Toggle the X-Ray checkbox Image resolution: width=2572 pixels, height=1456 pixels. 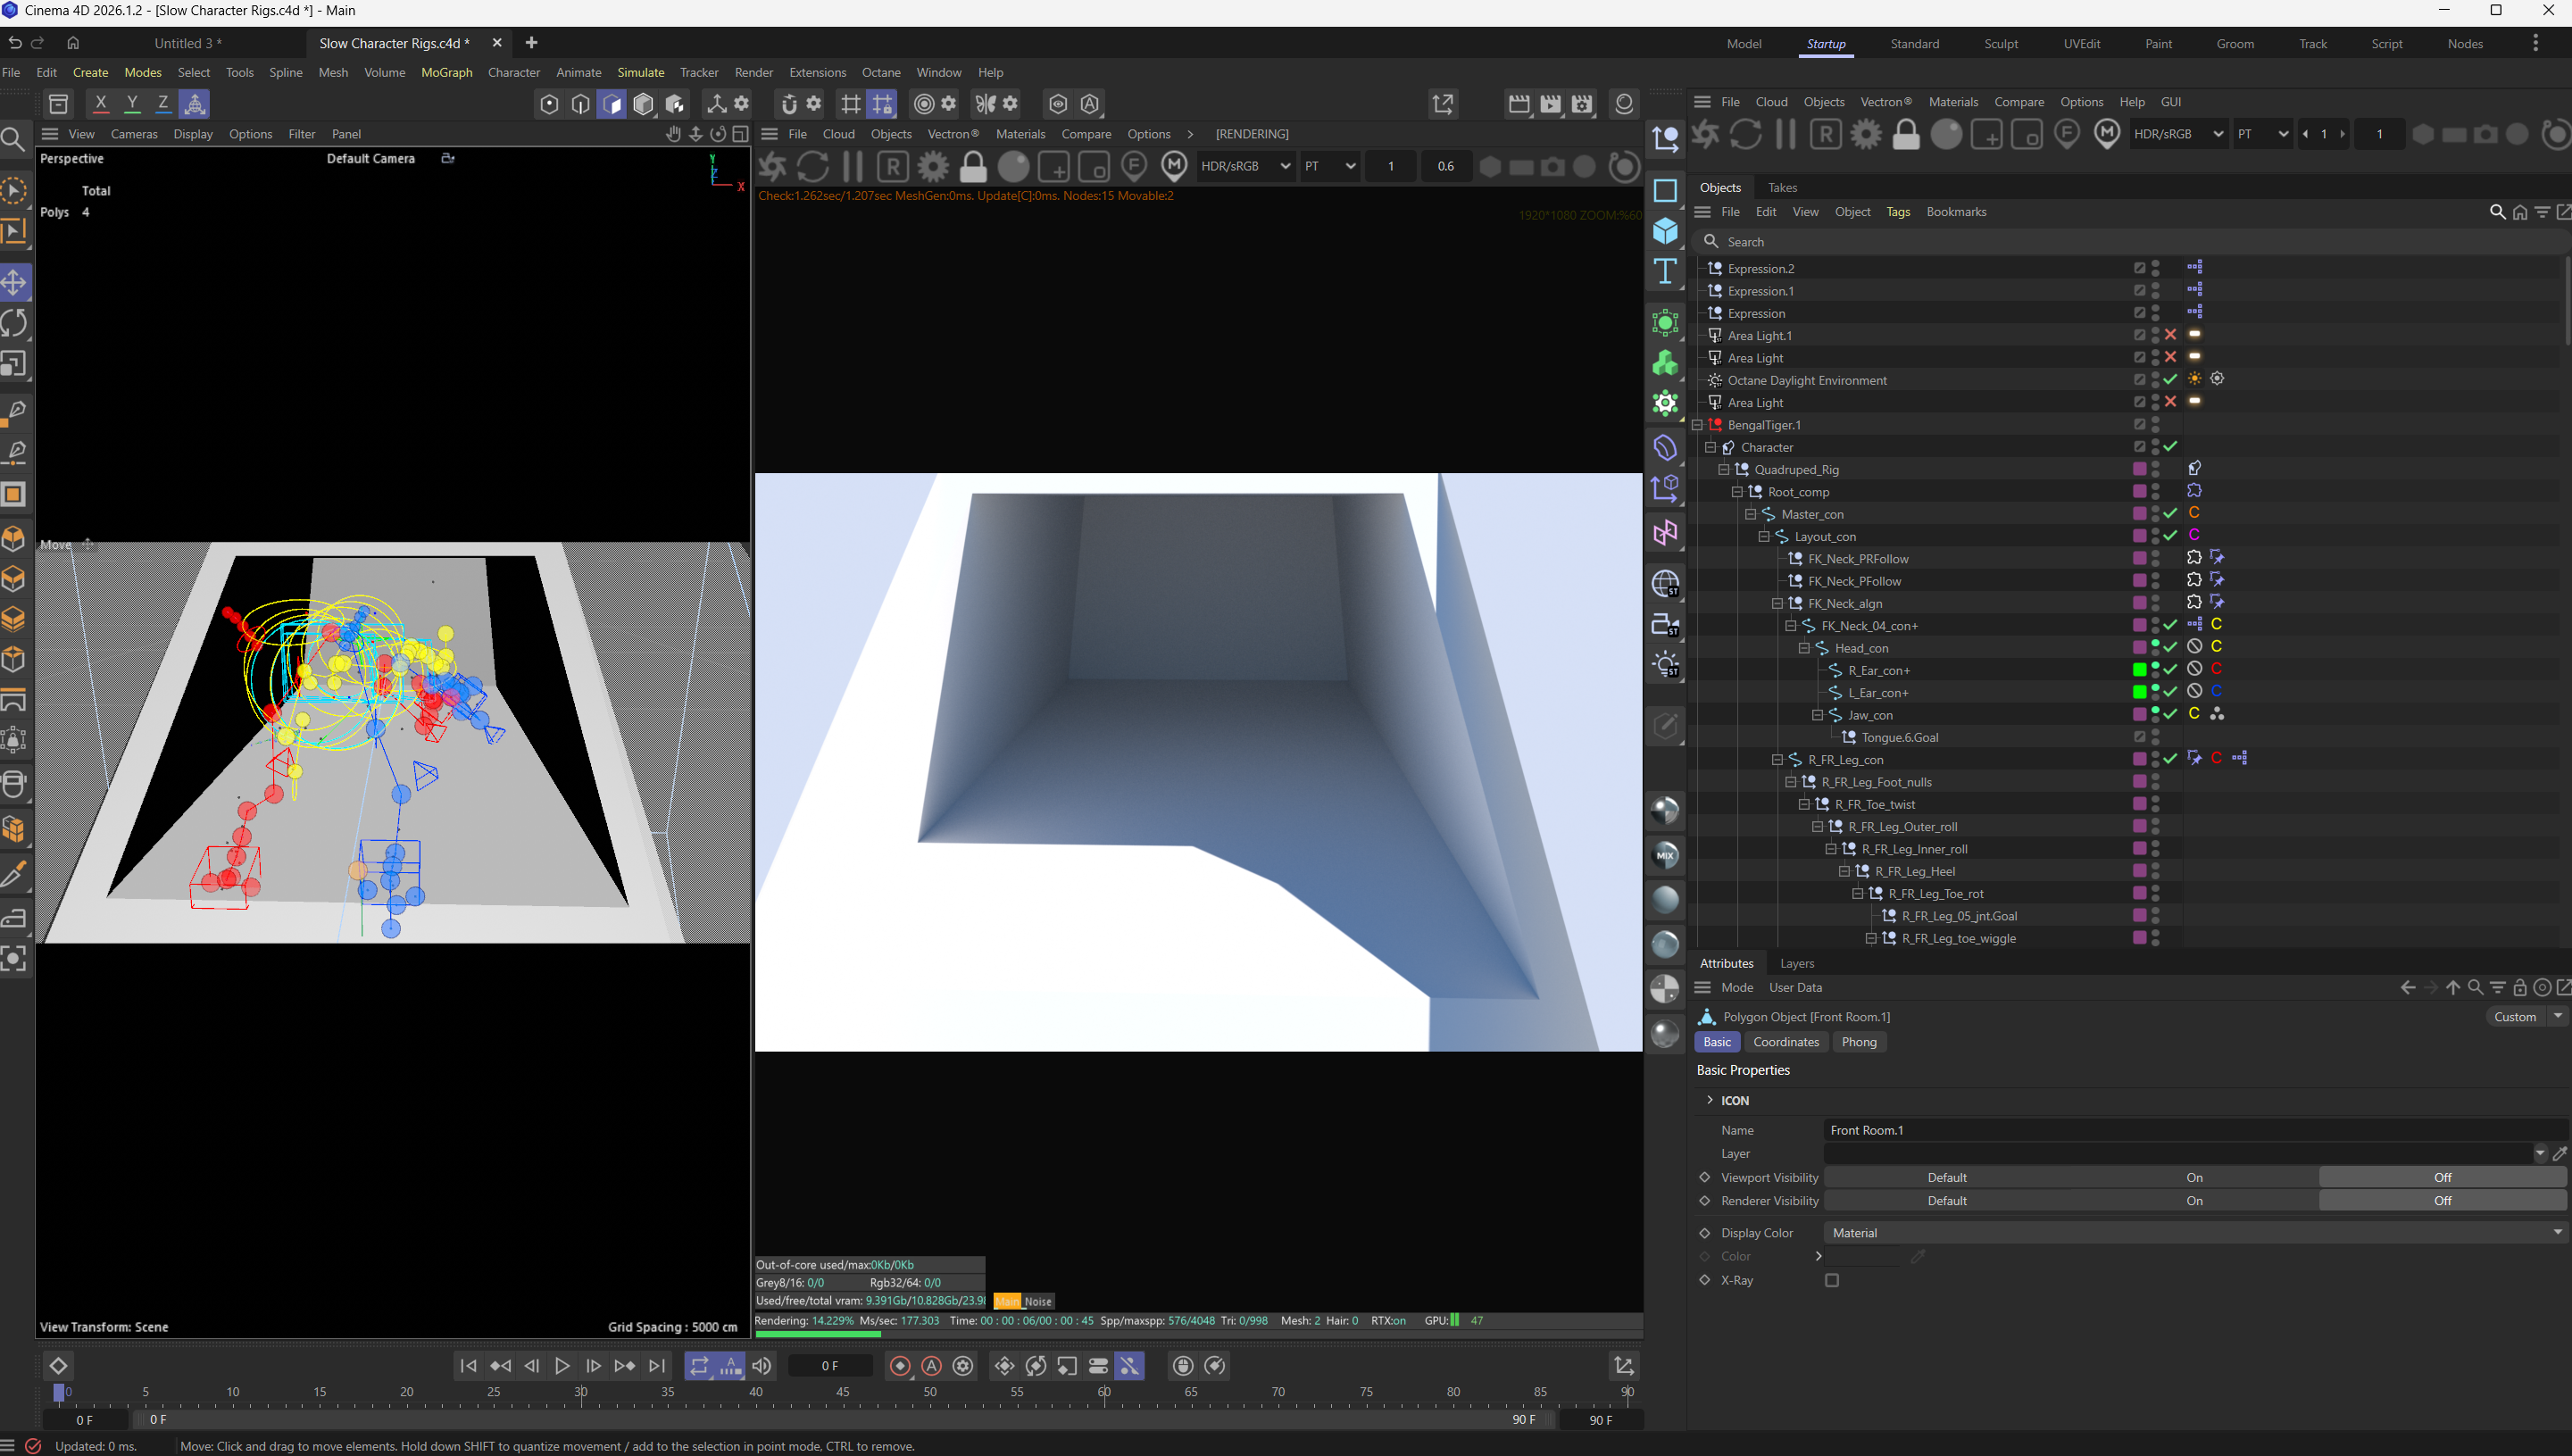[x=1832, y=1280]
